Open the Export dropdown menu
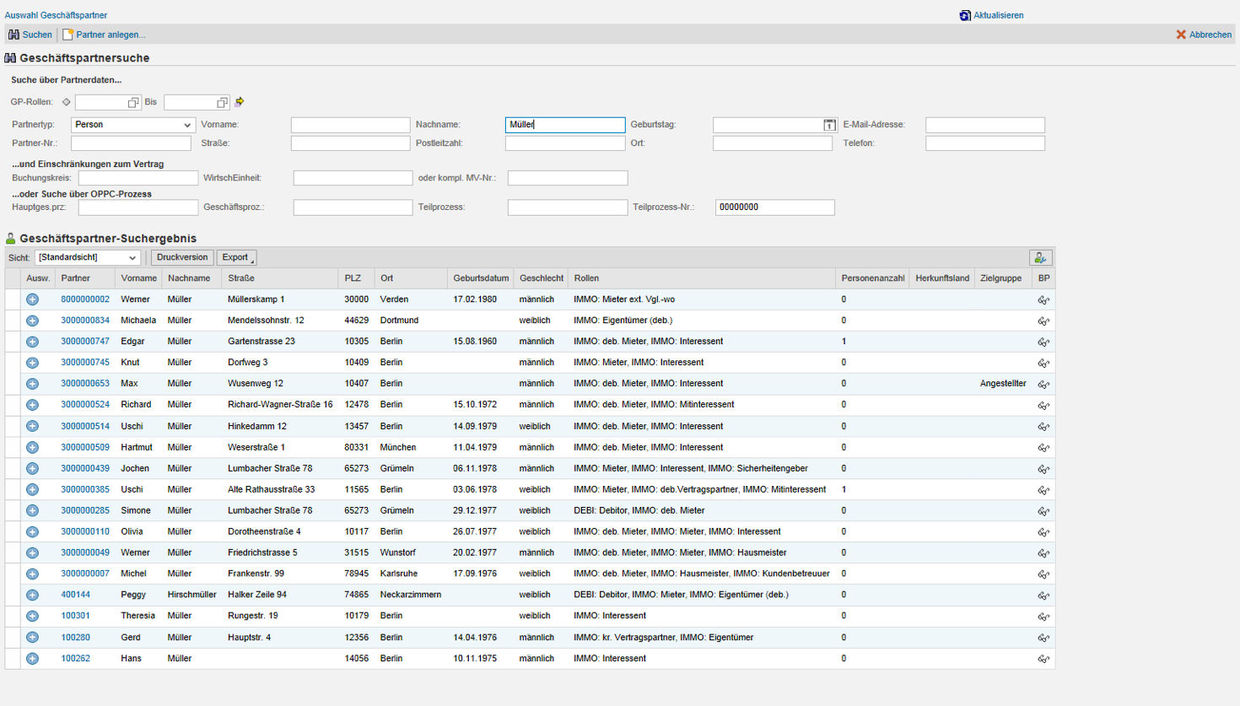Screen dimensions: 1240x706 [x=236, y=257]
